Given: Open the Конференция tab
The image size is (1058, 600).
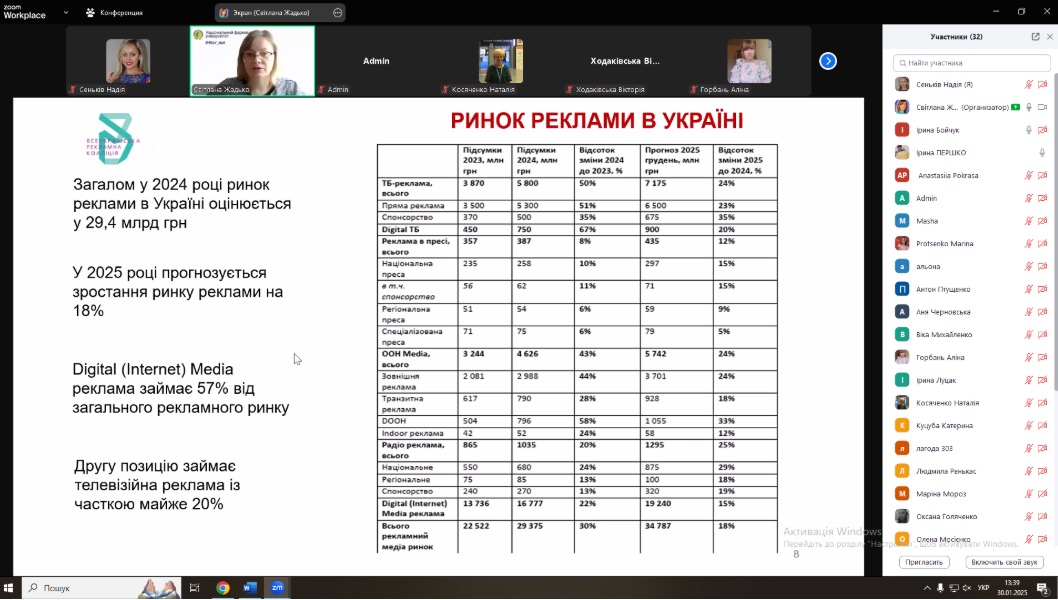Looking at the screenshot, I should [x=114, y=12].
